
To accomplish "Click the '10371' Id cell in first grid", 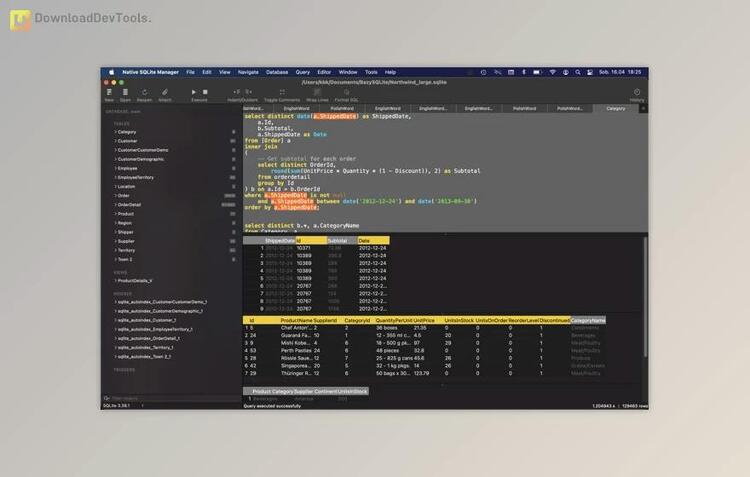I will click(x=304, y=248).
